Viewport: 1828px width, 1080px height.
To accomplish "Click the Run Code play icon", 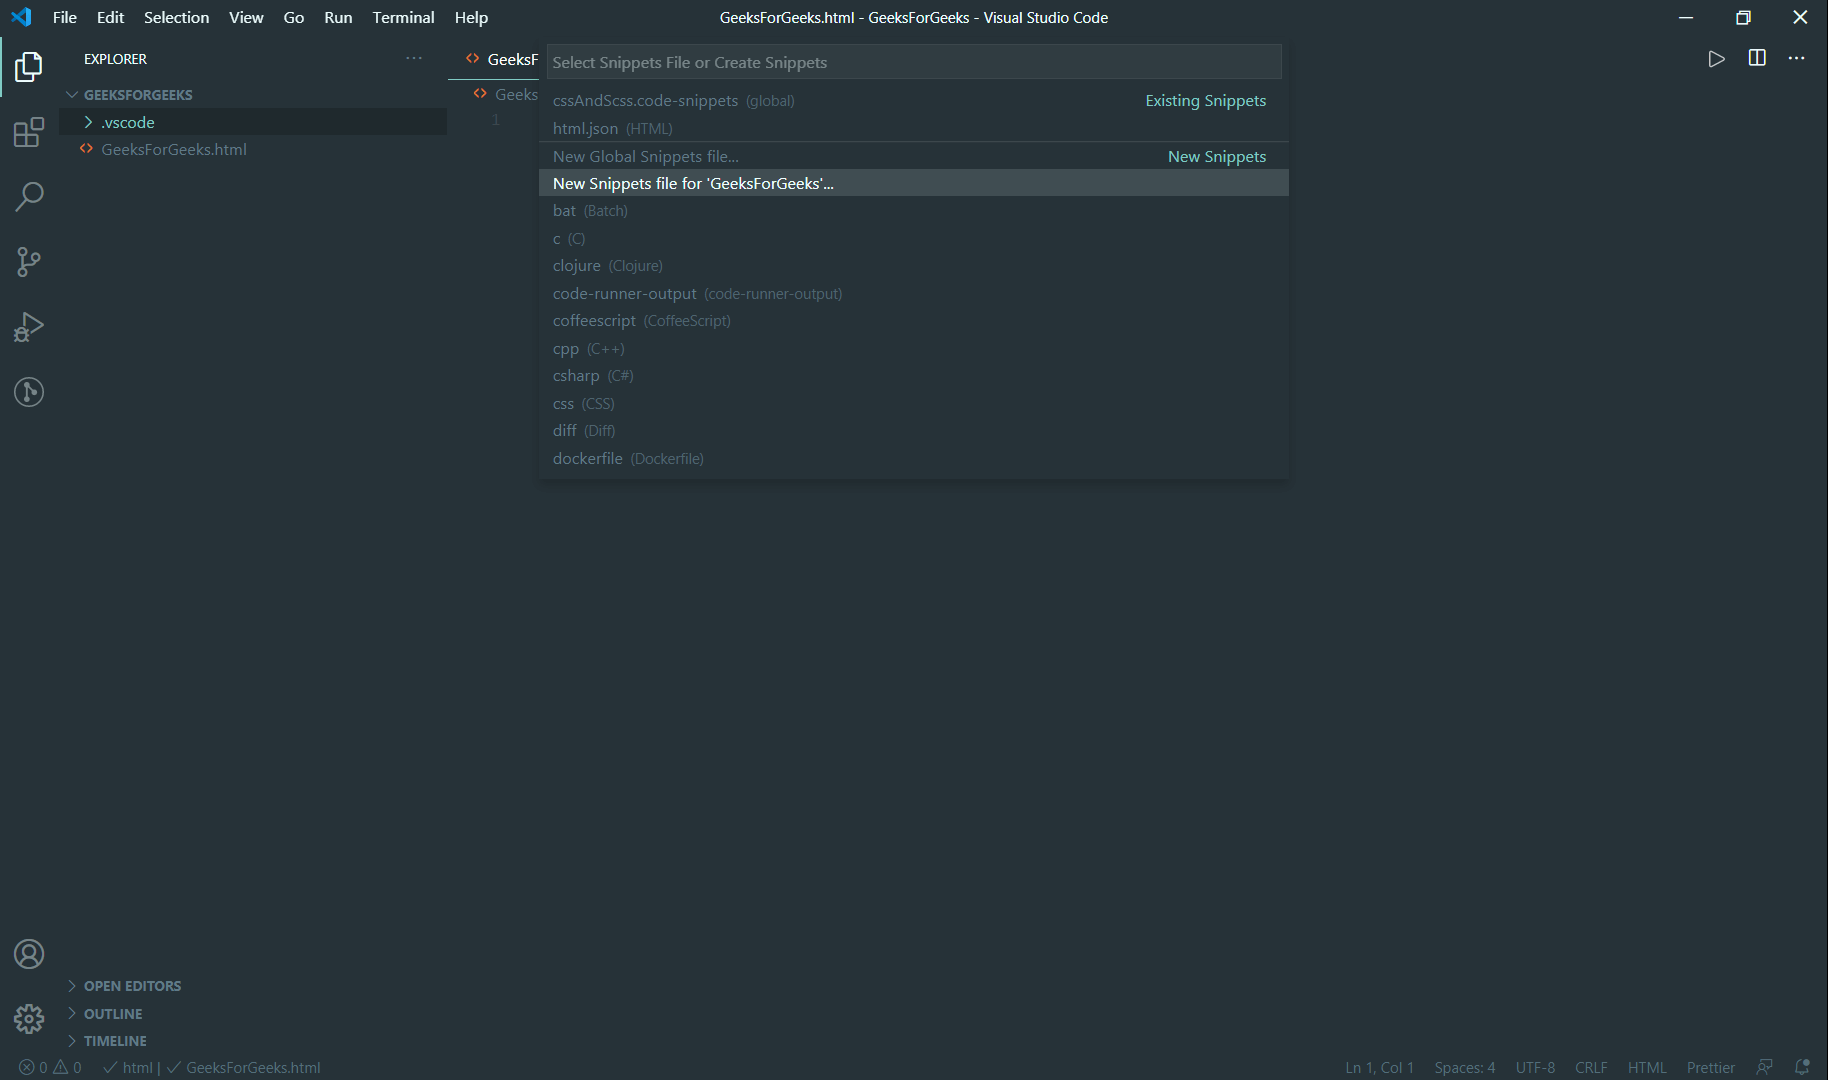I will pyautogui.click(x=1716, y=59).
